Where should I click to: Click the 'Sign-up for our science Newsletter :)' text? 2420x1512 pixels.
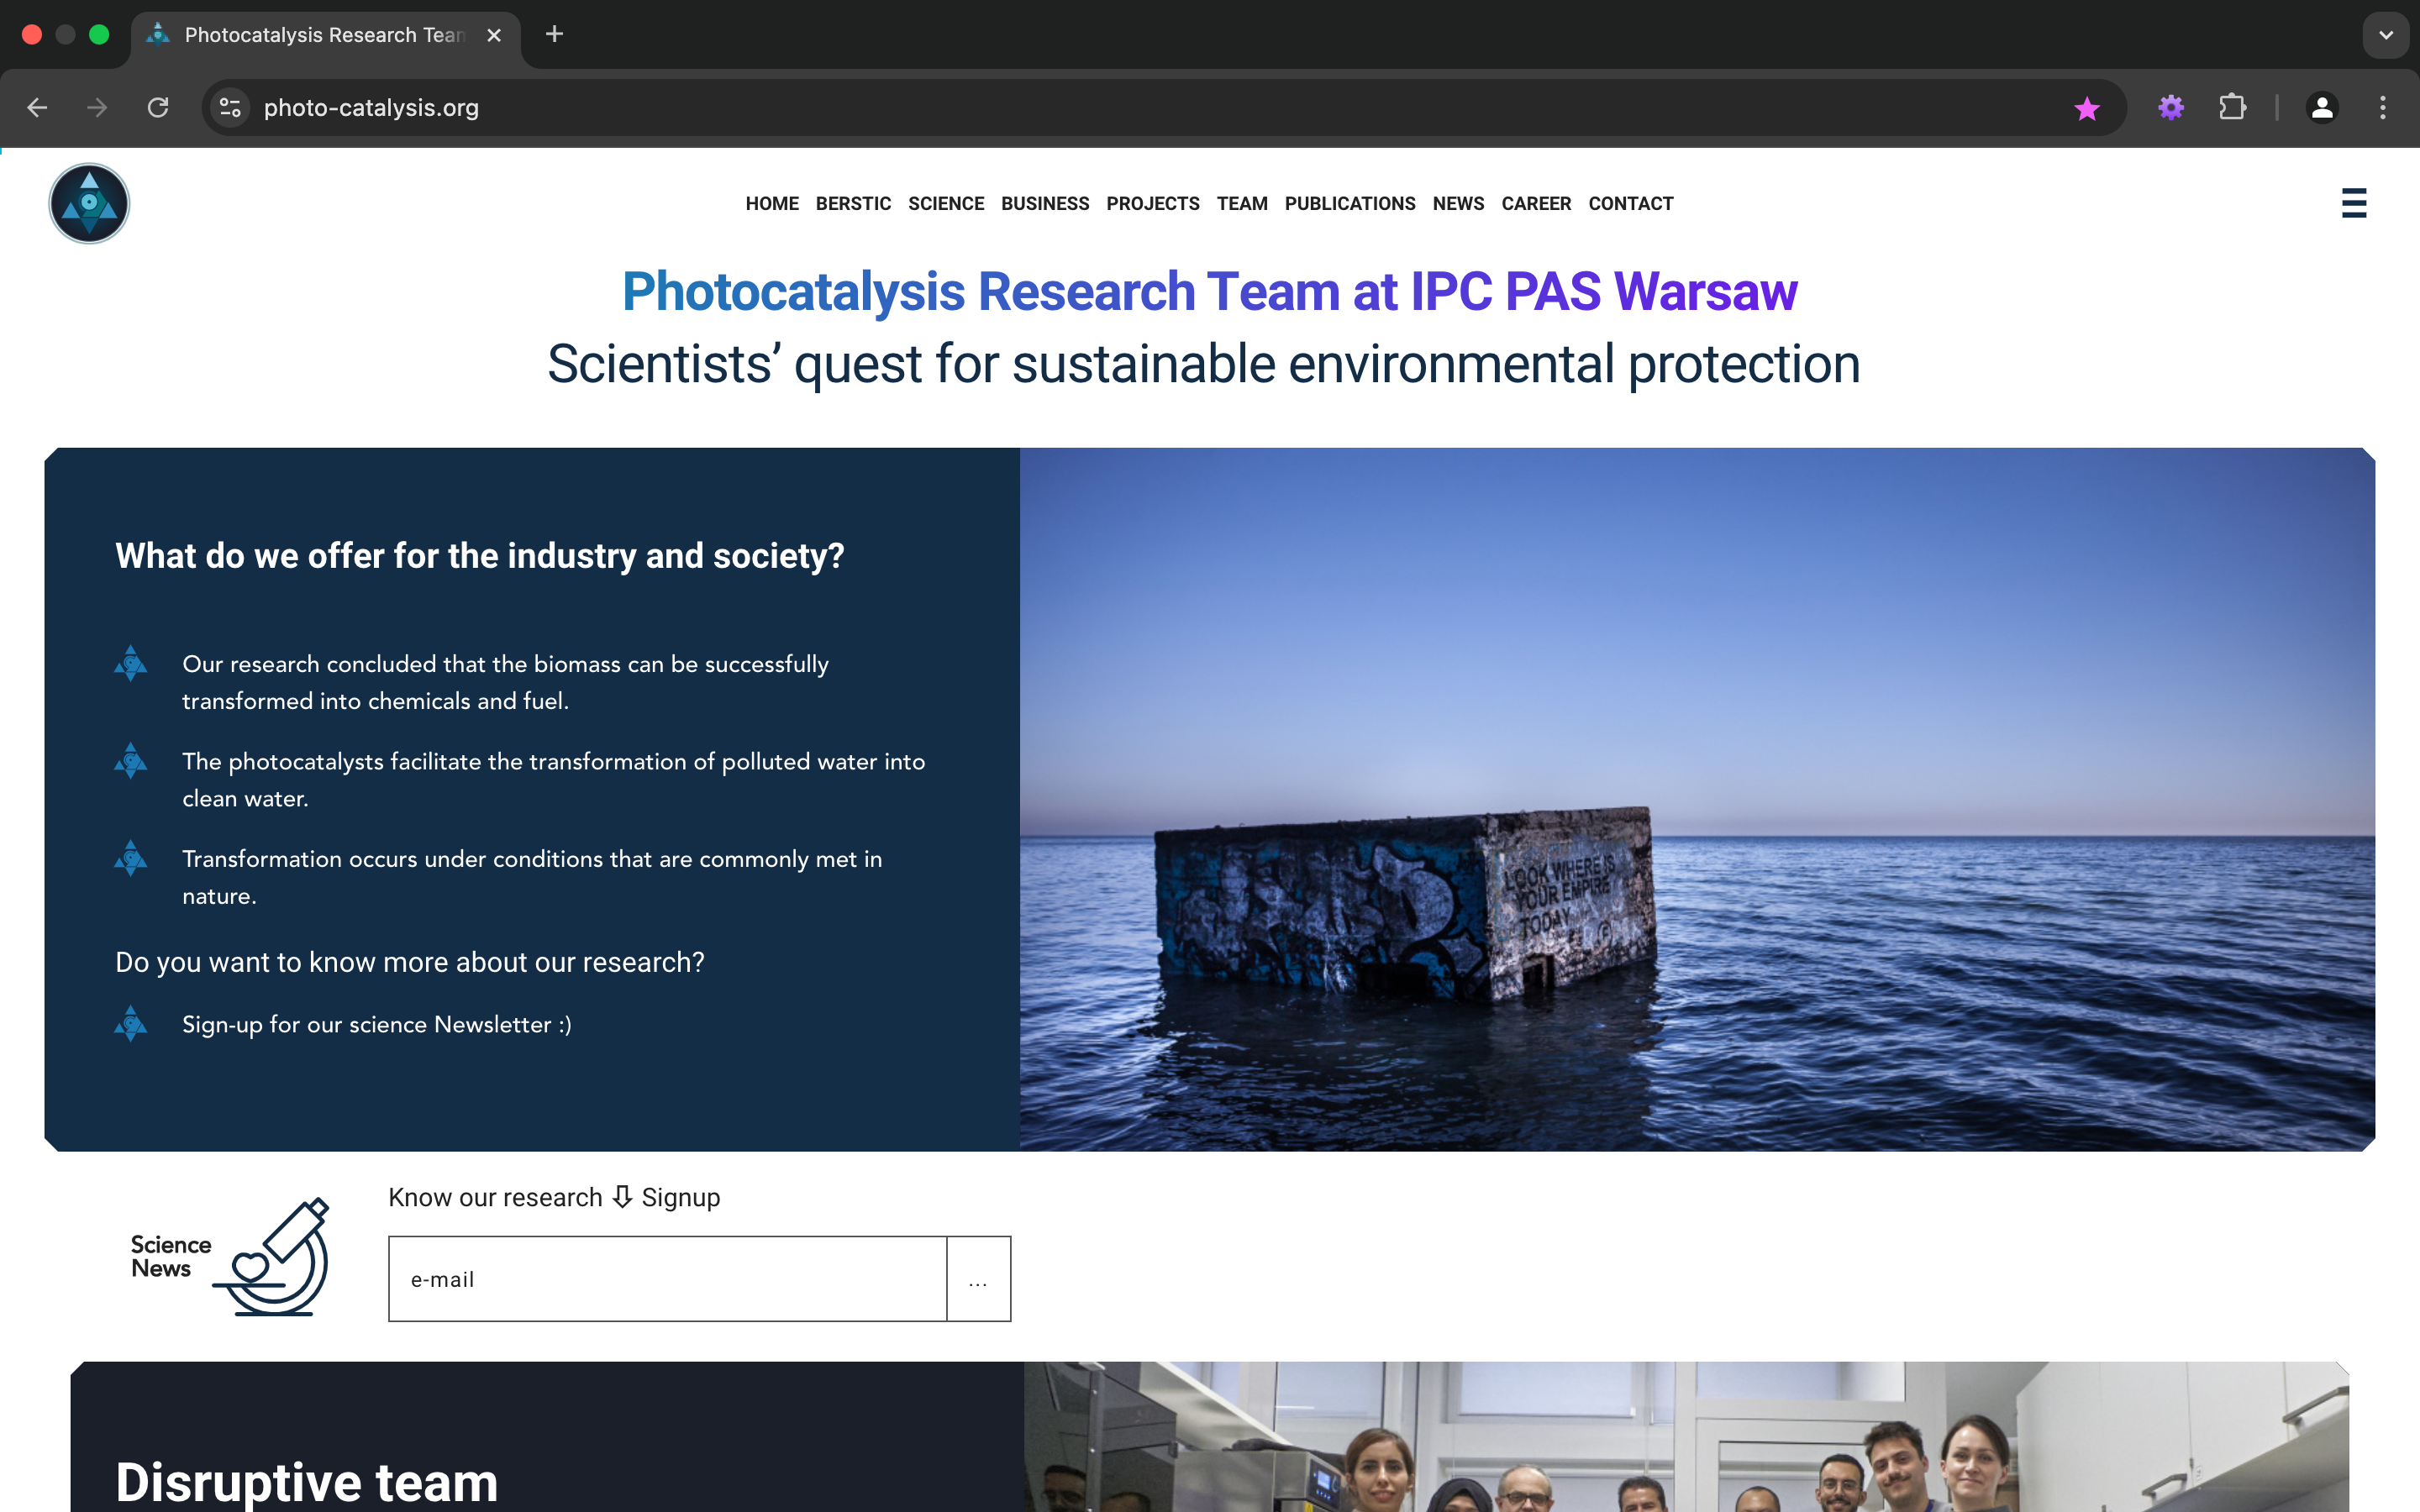point(377,1024)
